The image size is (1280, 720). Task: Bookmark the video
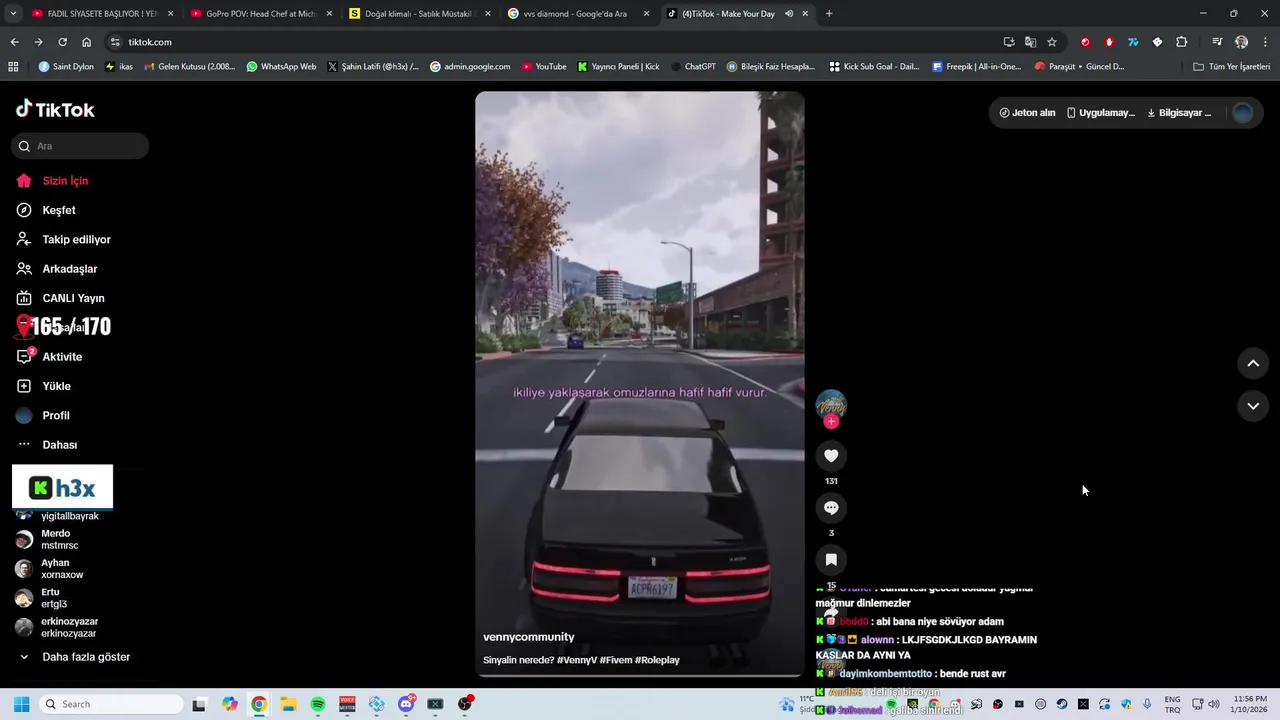(831, 560)
